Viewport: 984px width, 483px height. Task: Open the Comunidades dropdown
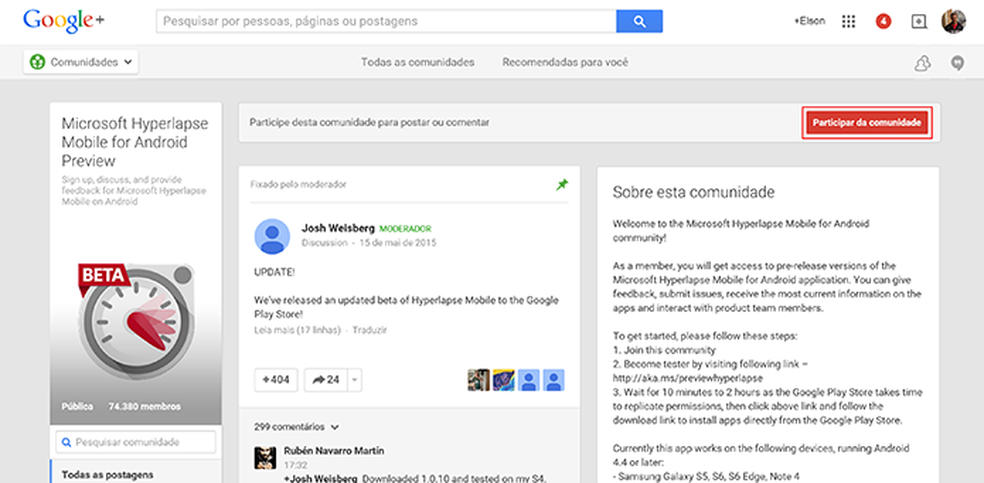tap(81, 62)
